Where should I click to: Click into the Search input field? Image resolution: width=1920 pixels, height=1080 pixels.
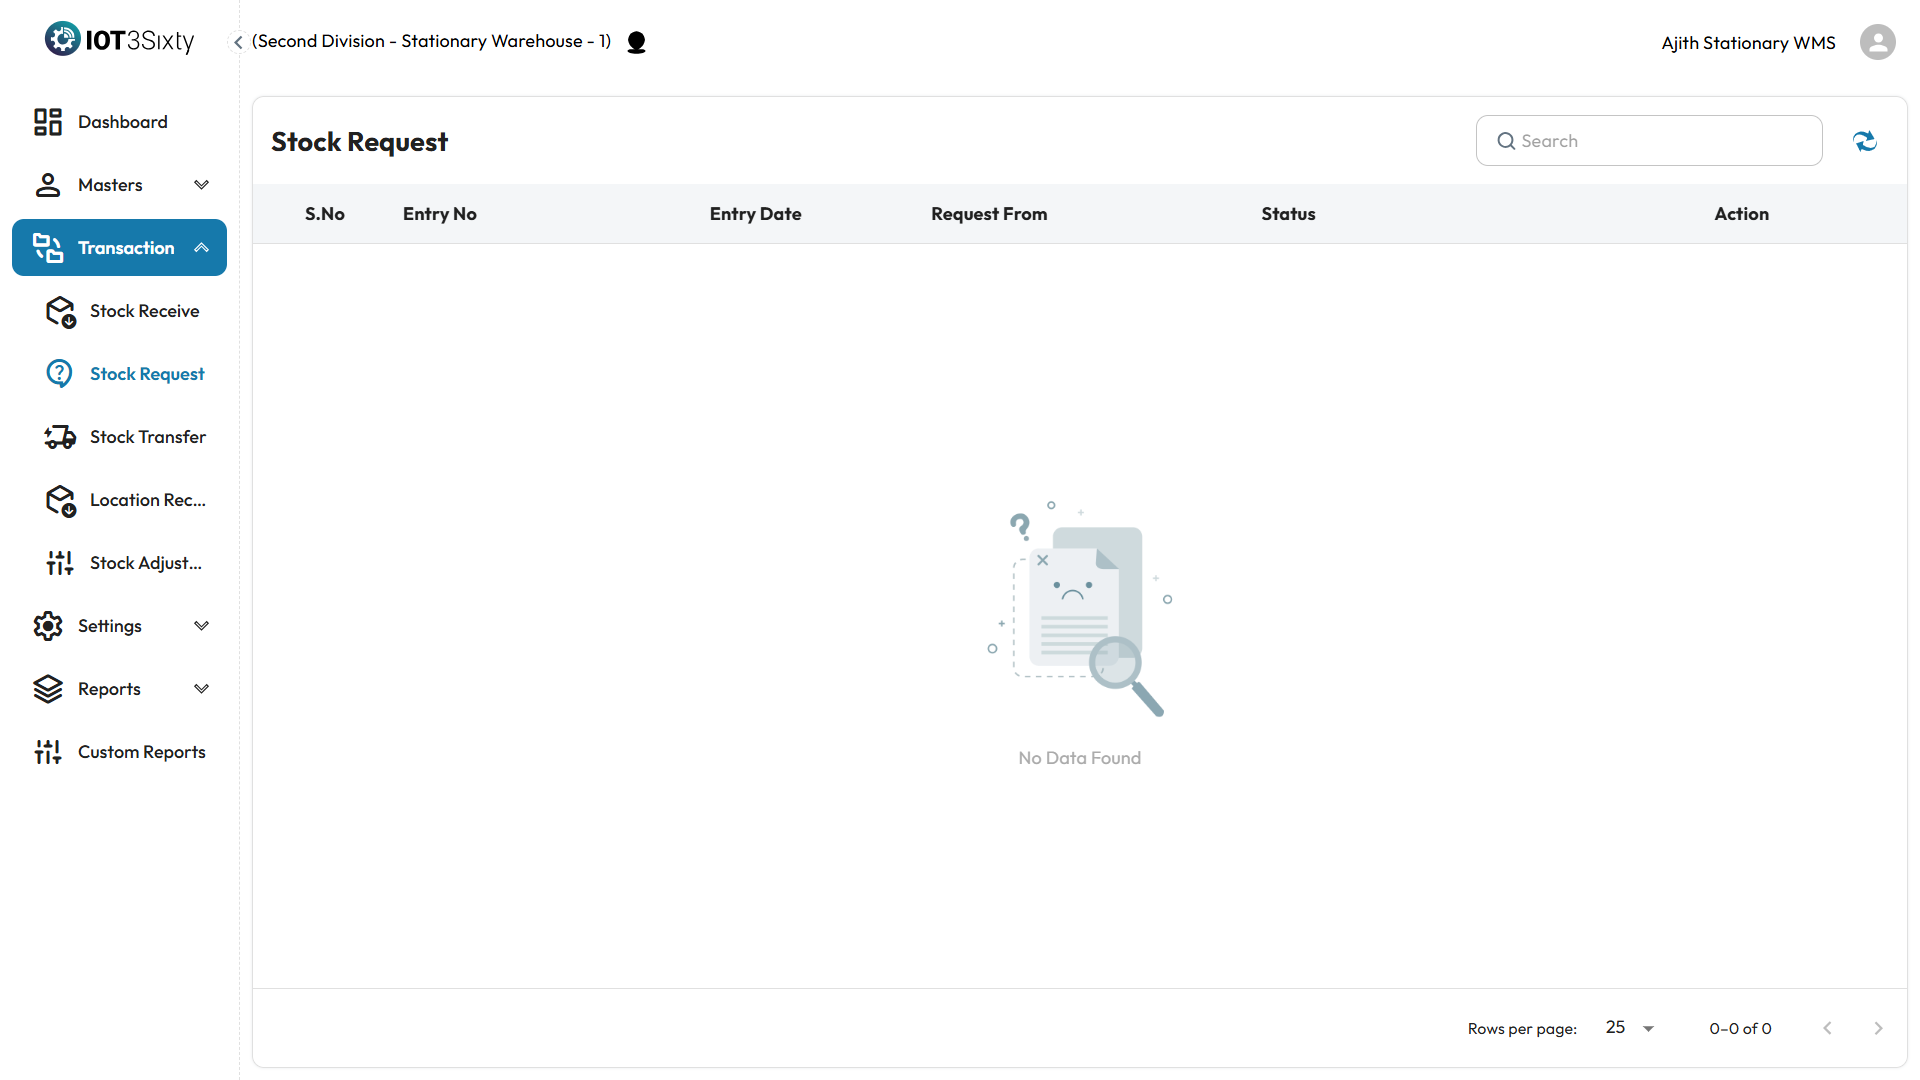pos(1660,141)
